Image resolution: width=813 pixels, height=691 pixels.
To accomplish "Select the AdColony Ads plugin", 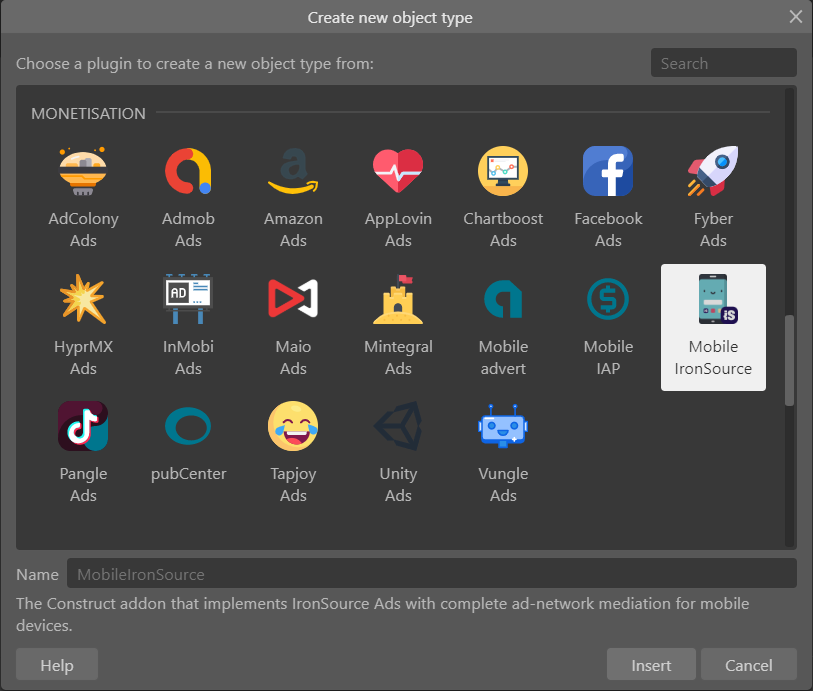I will 83,198.
